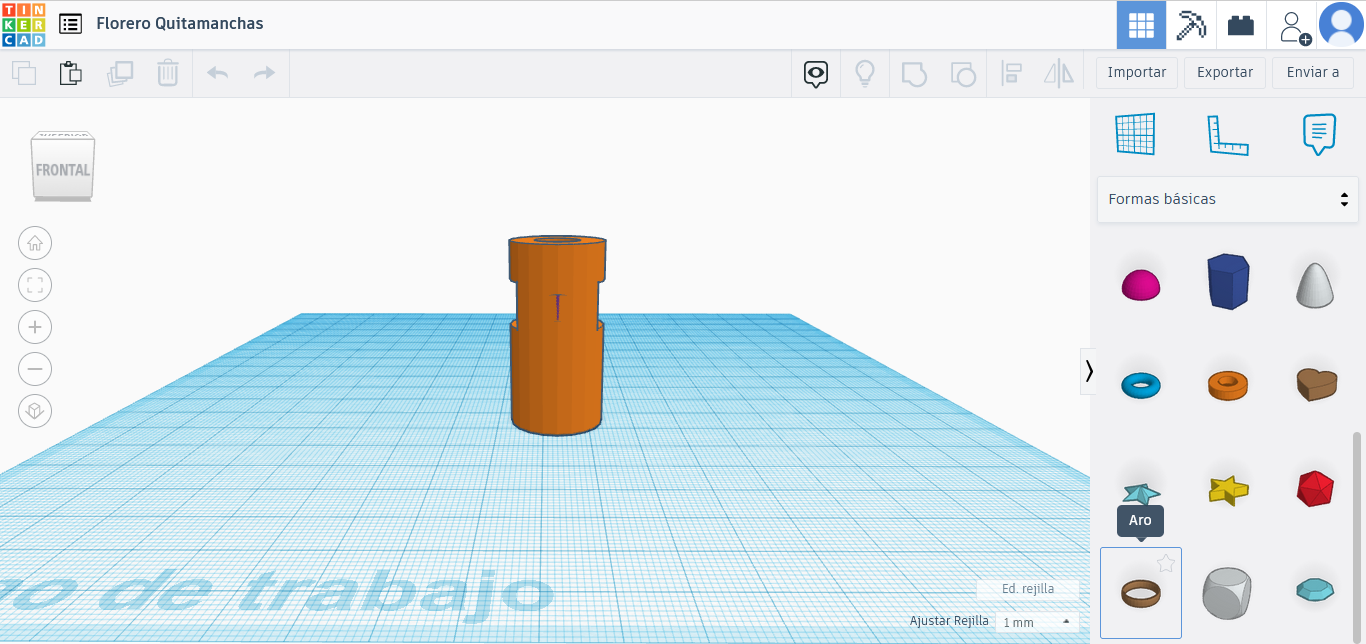1366x644 pixels.
Task: Click the Copy toolbar icon
Action: 24,73
